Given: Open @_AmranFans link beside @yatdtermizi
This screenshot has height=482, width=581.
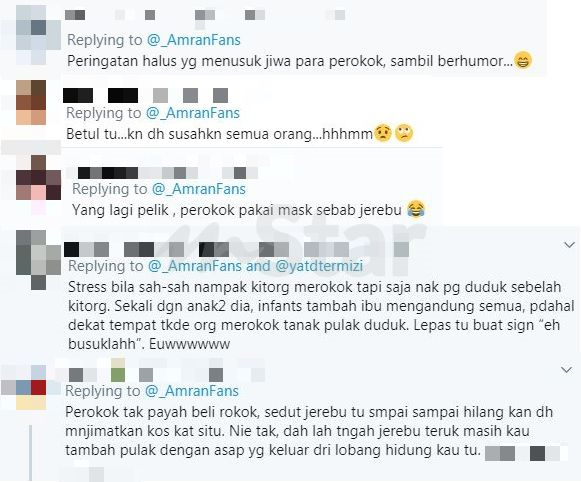Looking at the screenshot, I should [195, 266].
